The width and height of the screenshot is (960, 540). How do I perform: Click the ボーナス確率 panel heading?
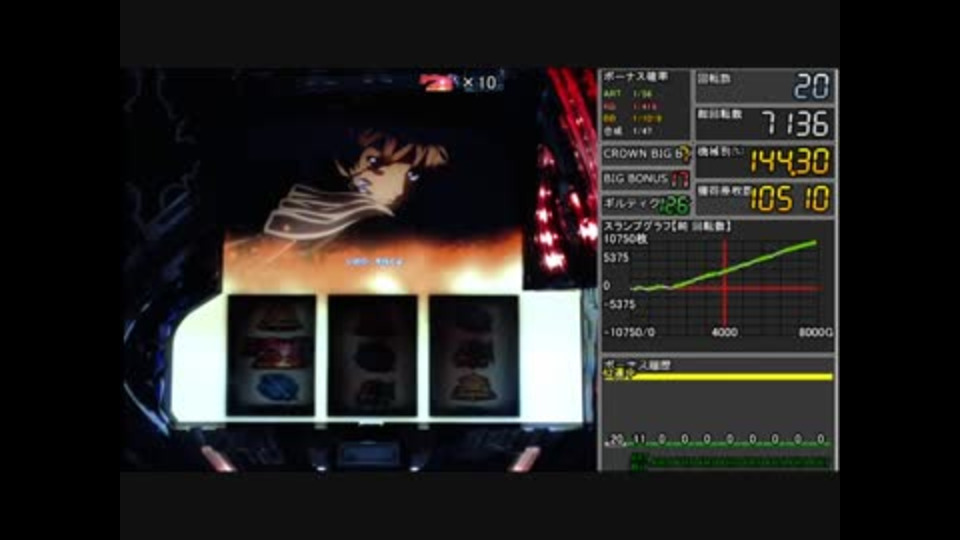point(636,77)
